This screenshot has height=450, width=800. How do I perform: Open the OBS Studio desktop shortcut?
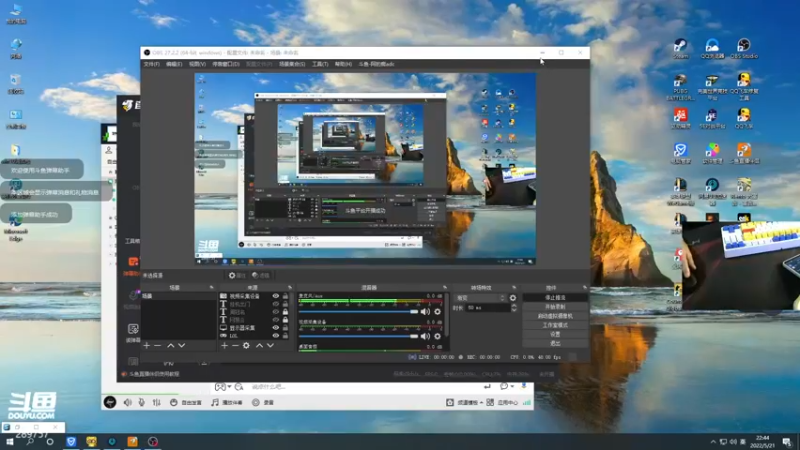744,49
